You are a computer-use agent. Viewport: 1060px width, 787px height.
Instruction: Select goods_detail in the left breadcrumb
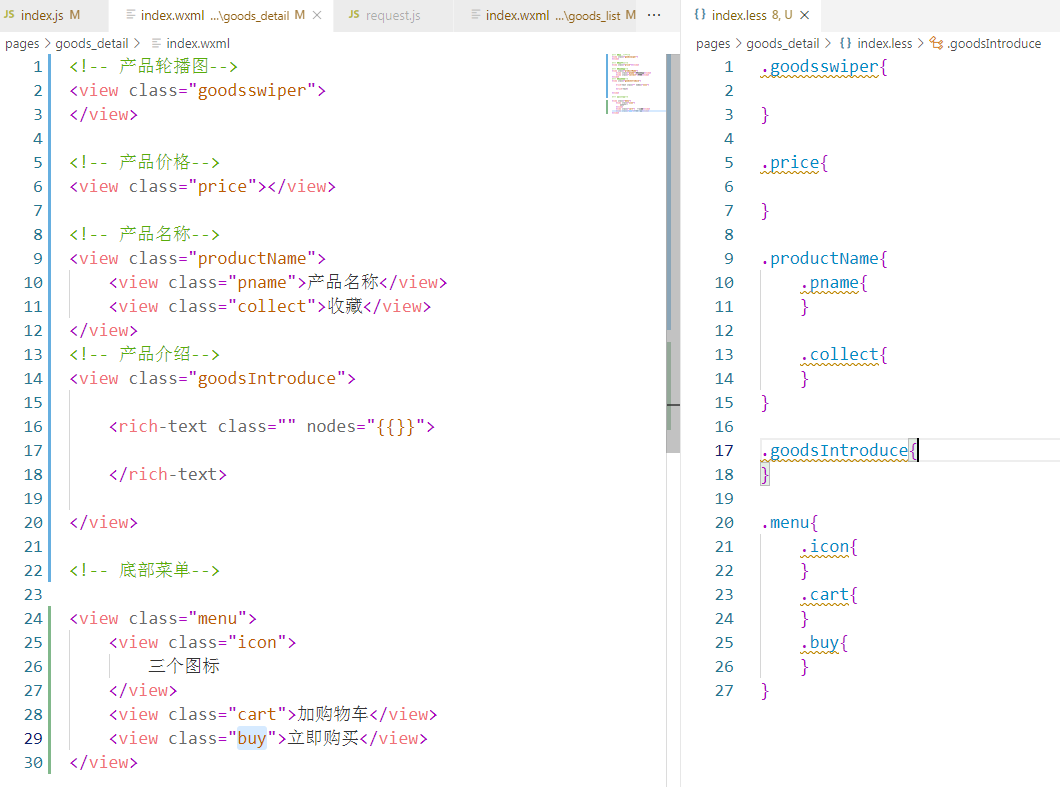click(x=91, y=43)
